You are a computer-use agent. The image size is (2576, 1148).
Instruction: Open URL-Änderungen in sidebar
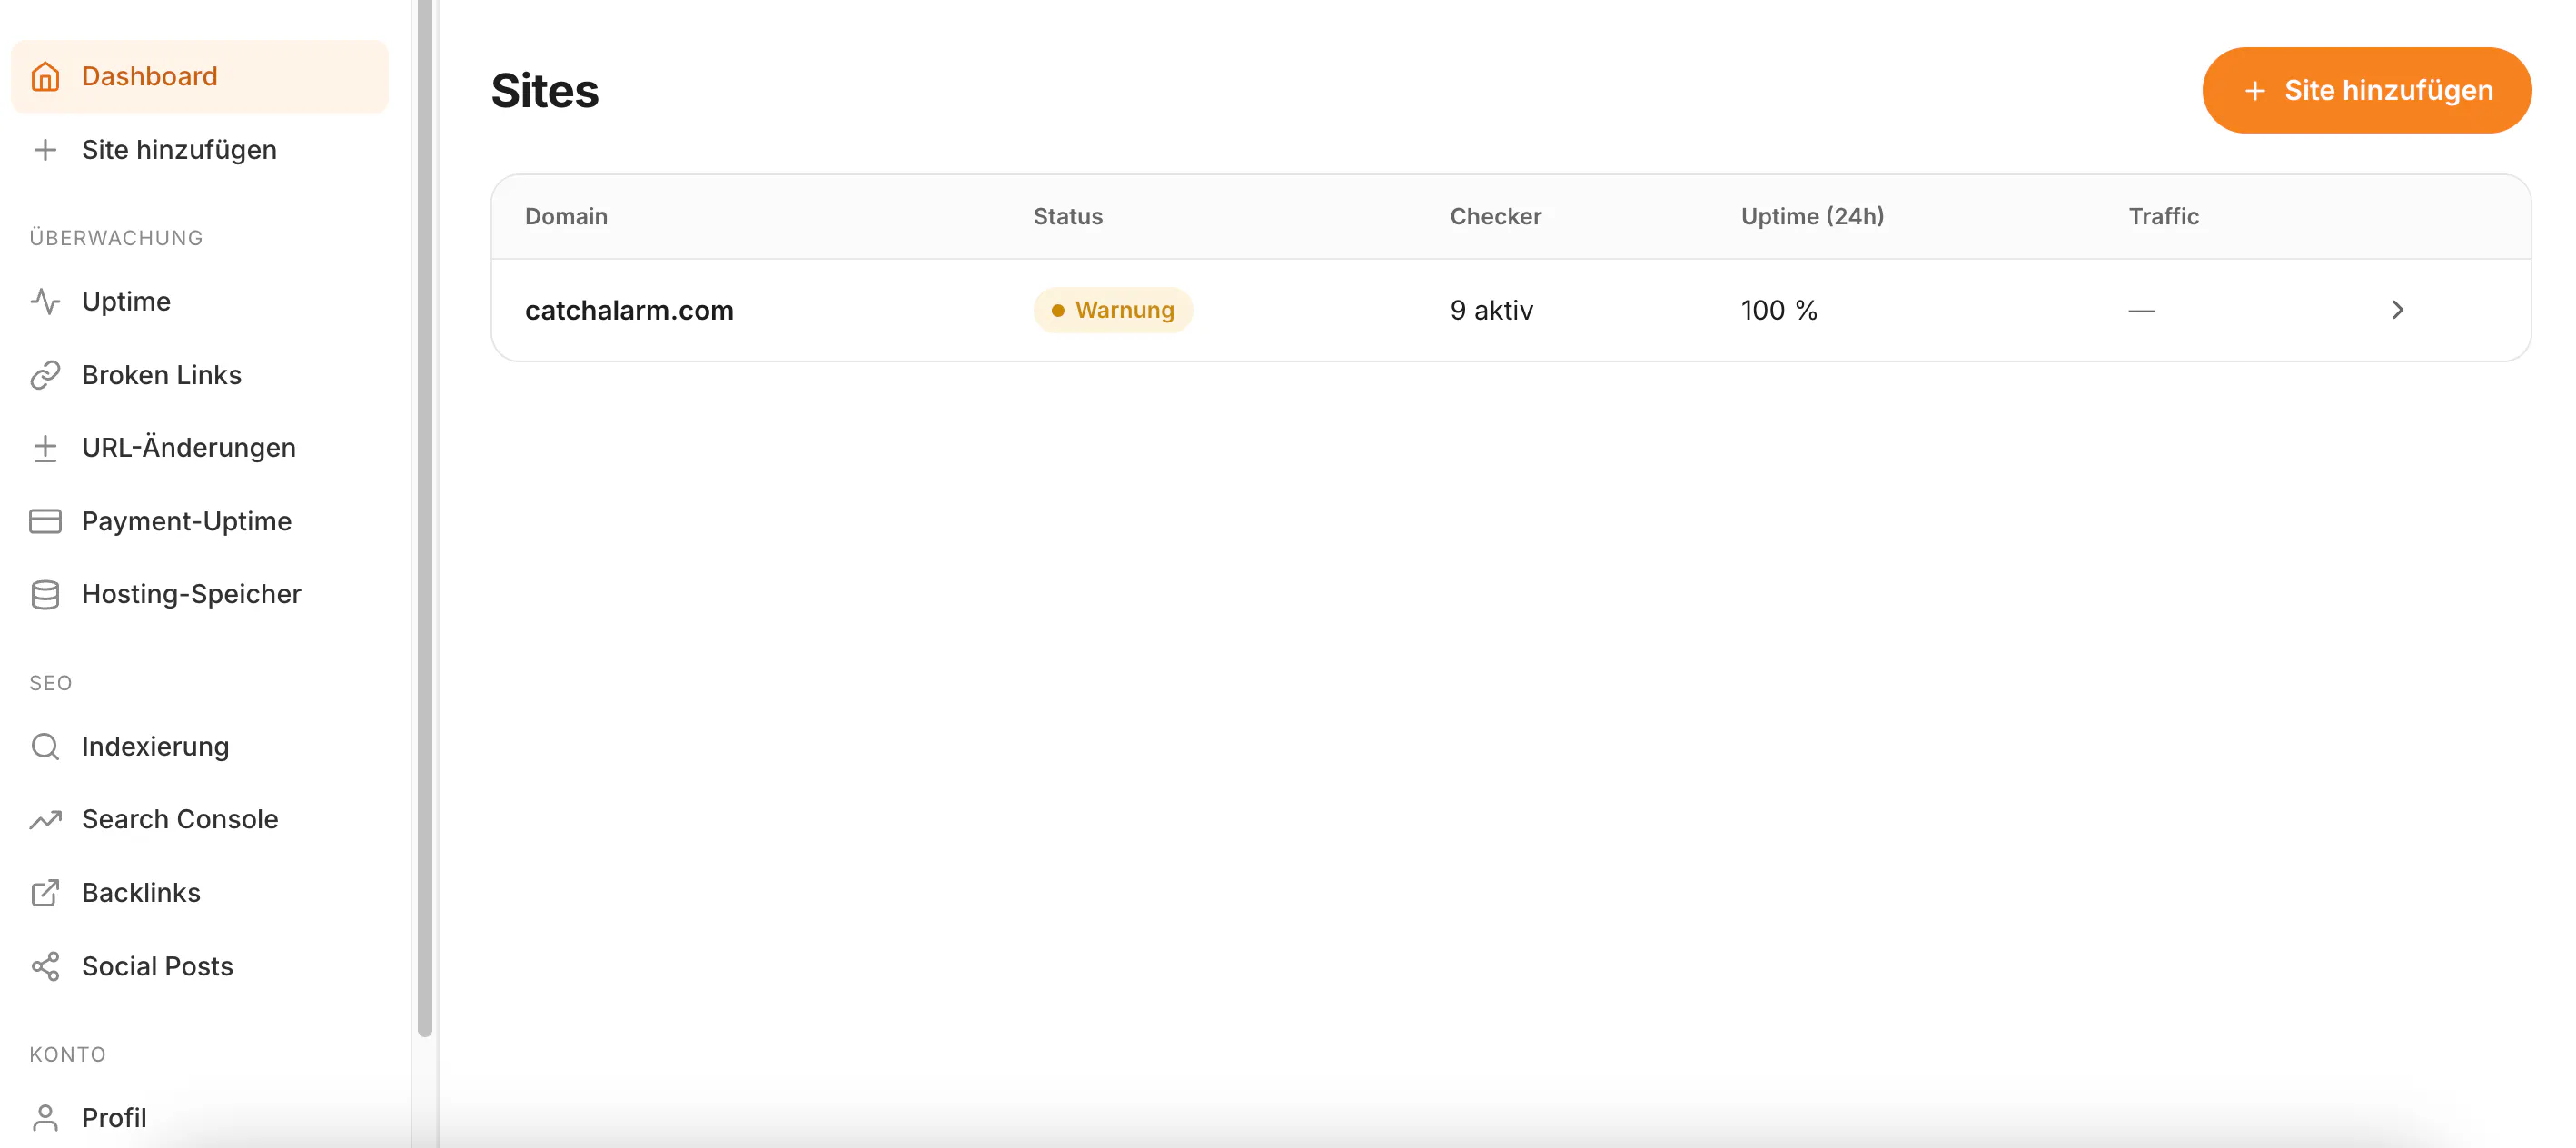coord(199,448)
